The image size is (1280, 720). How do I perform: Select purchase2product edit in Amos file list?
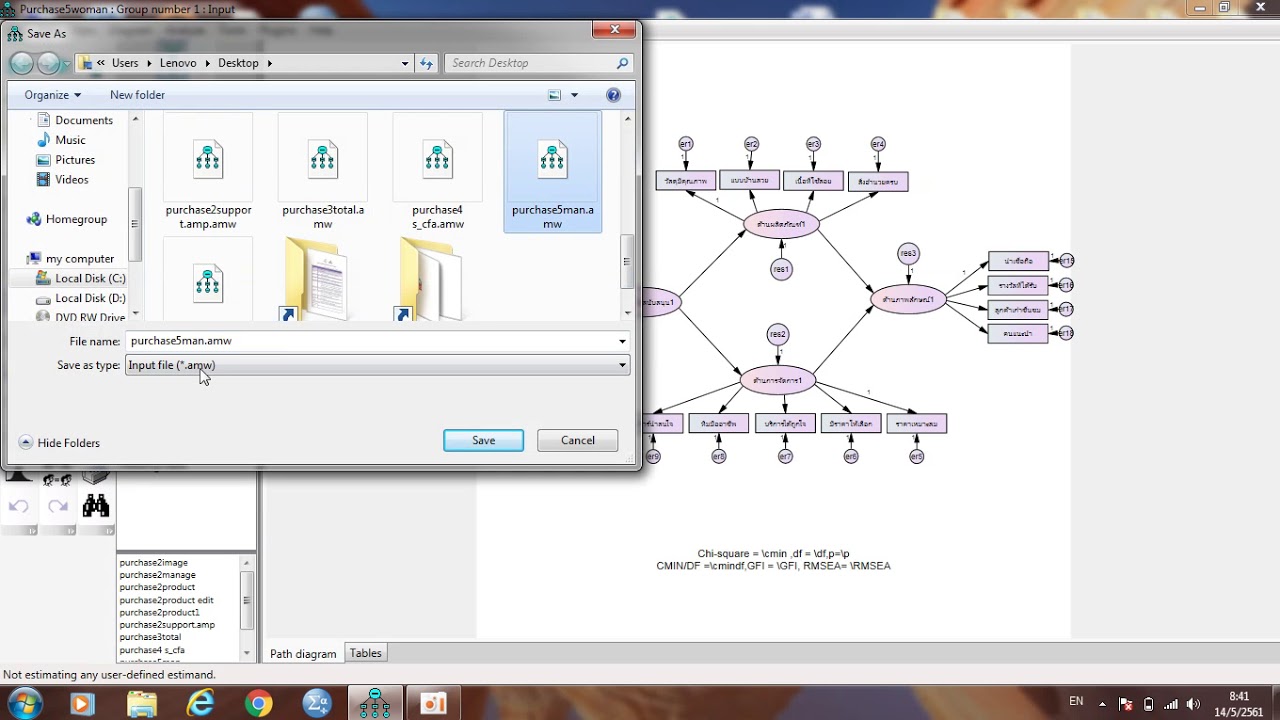tap(166, 600)
